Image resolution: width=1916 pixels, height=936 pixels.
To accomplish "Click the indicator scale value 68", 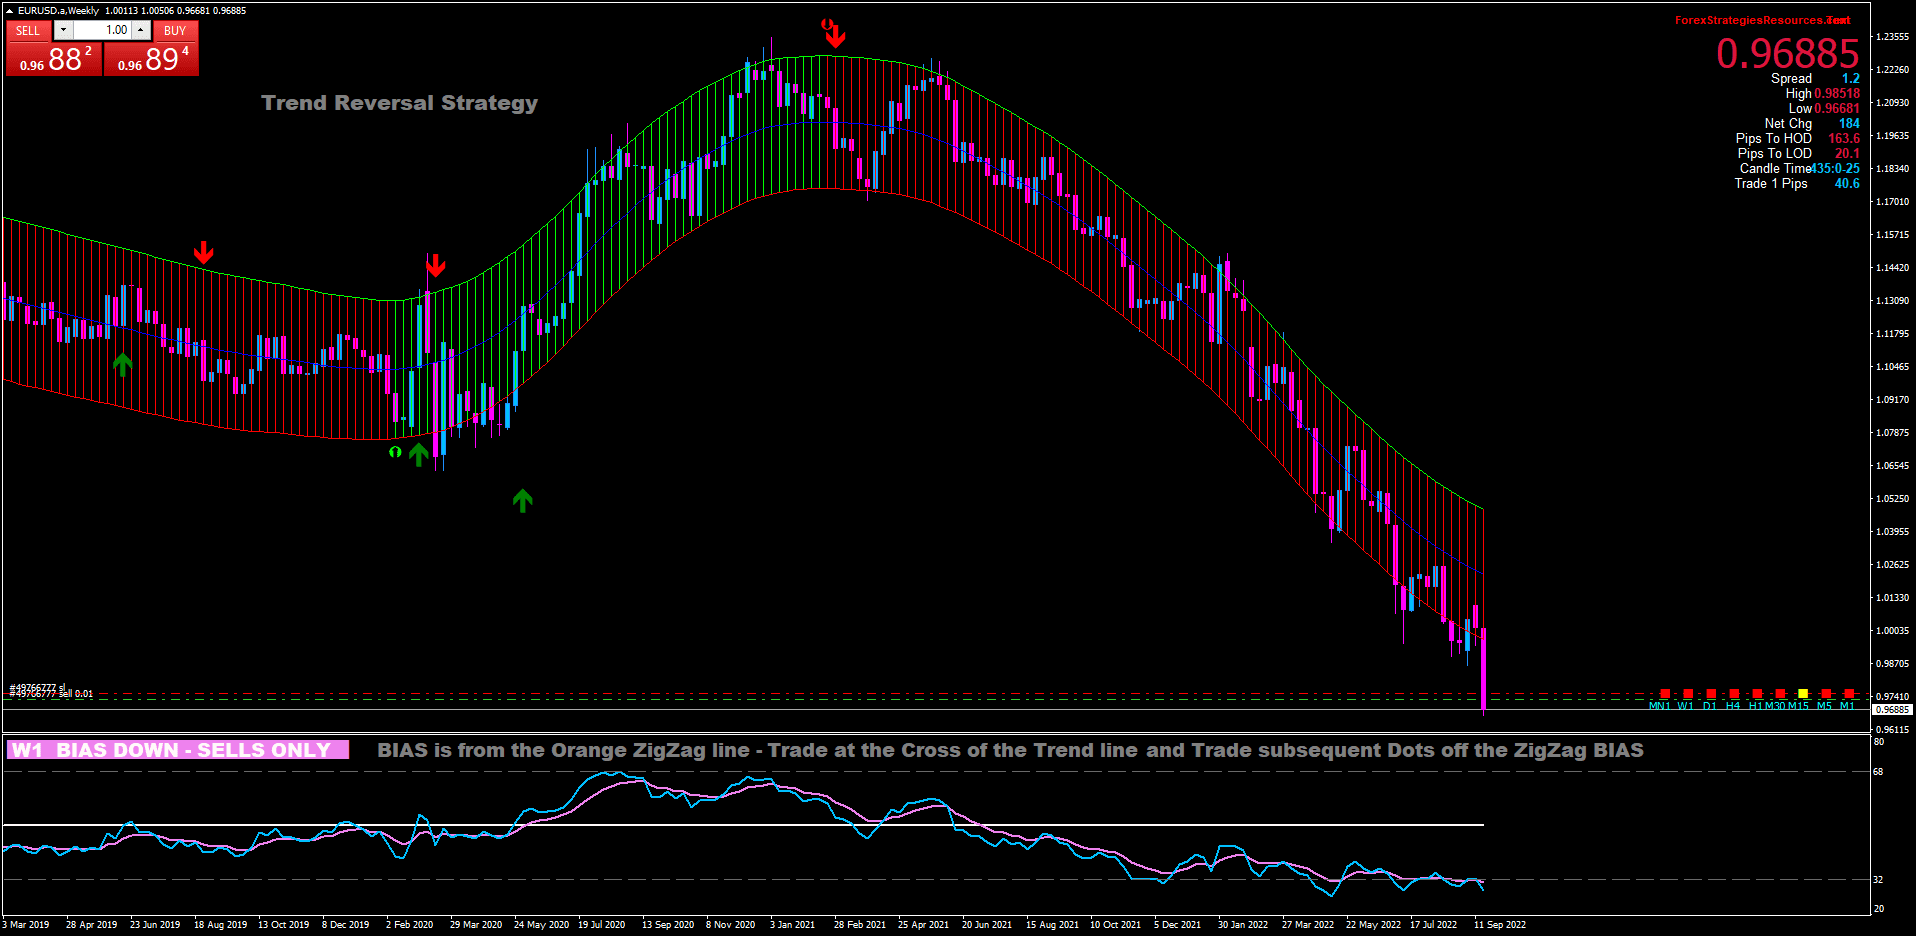I will 1879,772.
